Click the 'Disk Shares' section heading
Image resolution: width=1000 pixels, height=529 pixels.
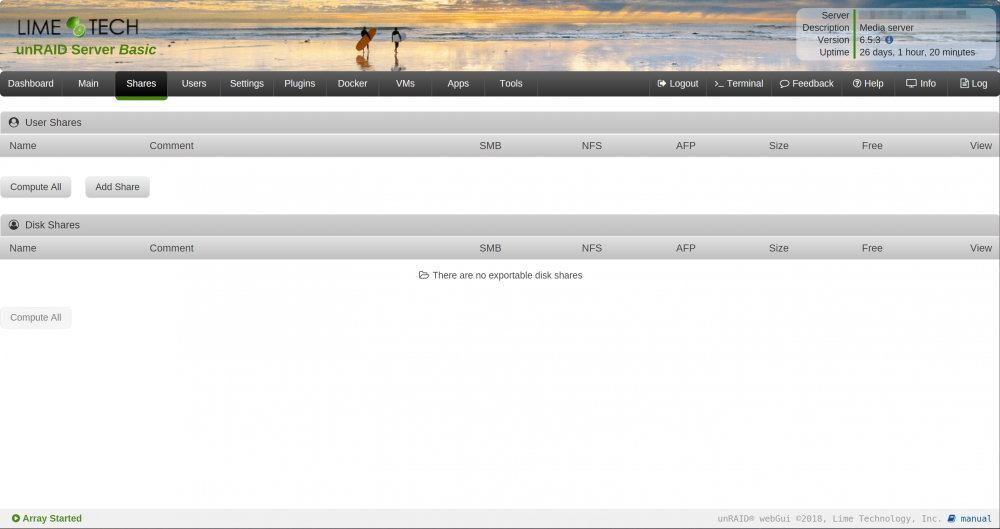click(x=52, y=225)
